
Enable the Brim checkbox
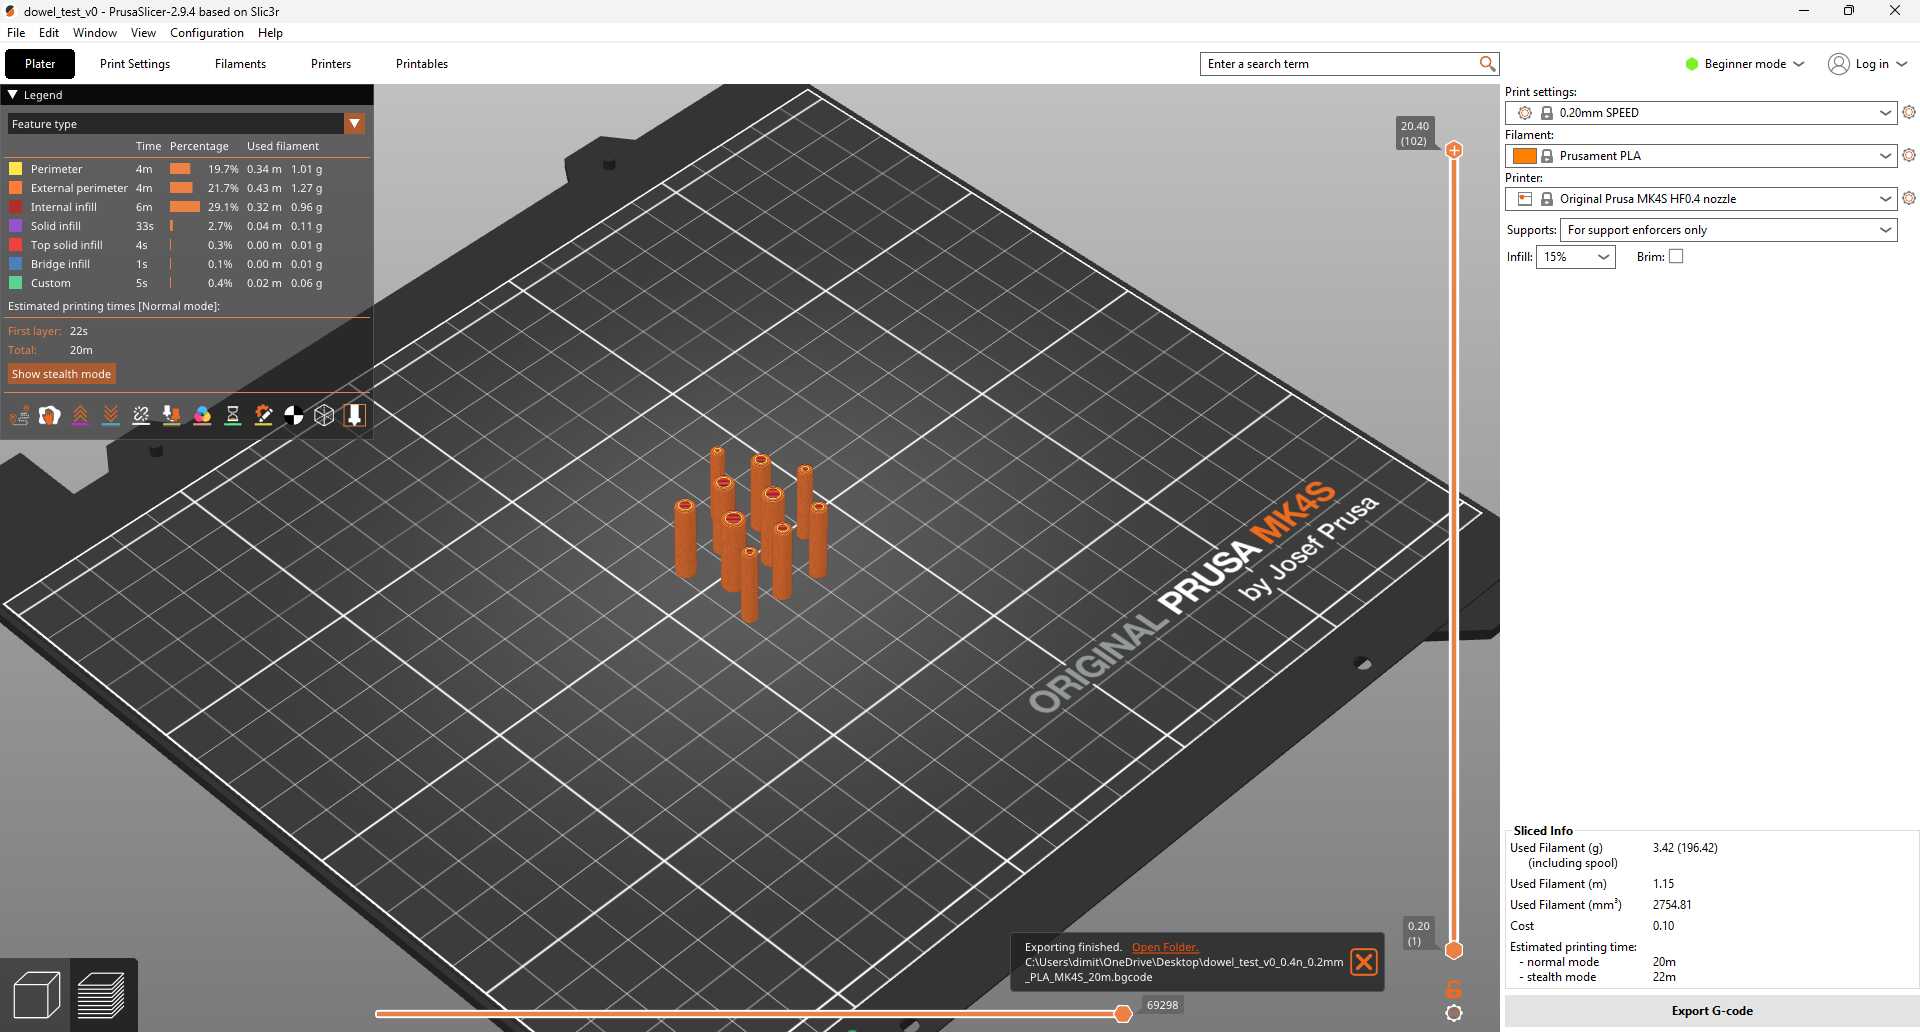pos(1676,257)
